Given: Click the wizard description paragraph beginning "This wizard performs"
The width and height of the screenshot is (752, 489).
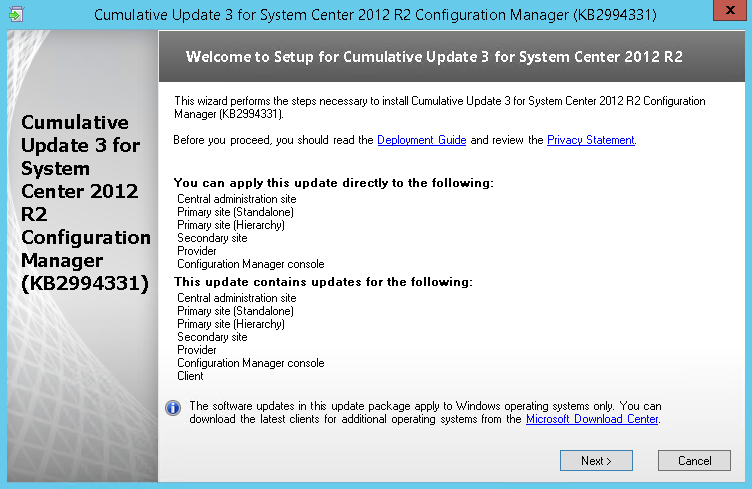Looking at the screenshot, I should click(x=439, y=107).
